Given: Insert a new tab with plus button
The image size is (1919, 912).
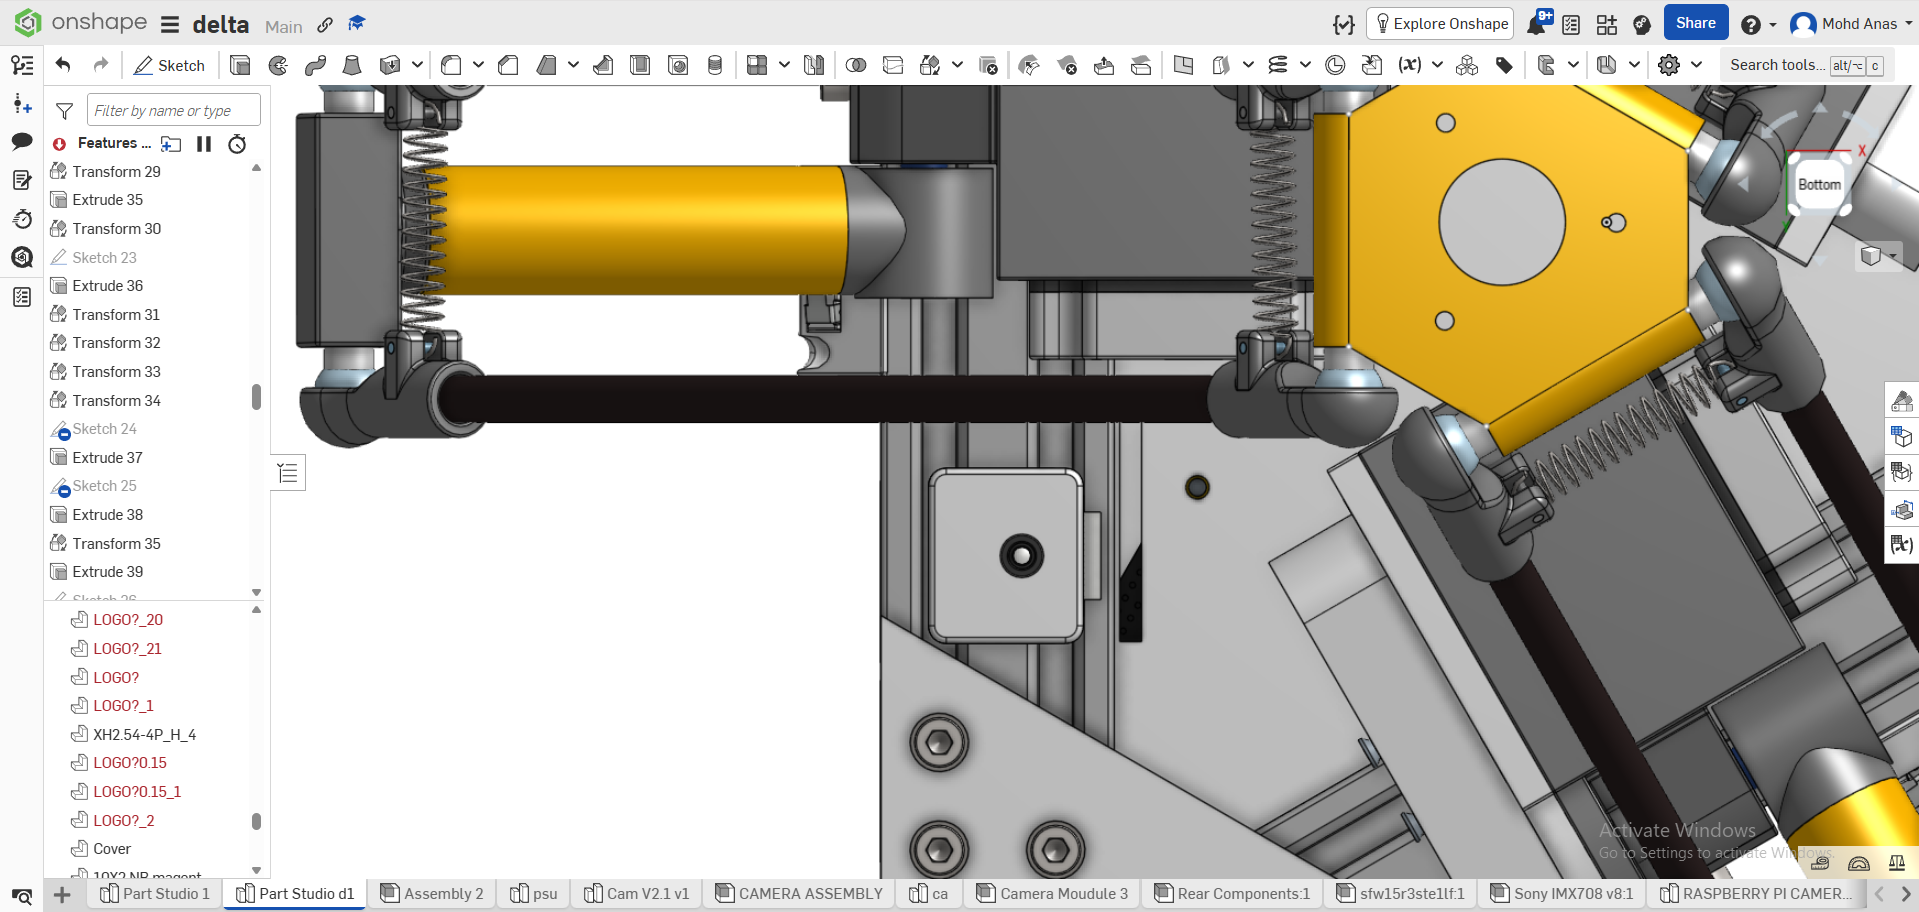Looking at the screenshot, I should pyautogui.click(x=62, y=894).
